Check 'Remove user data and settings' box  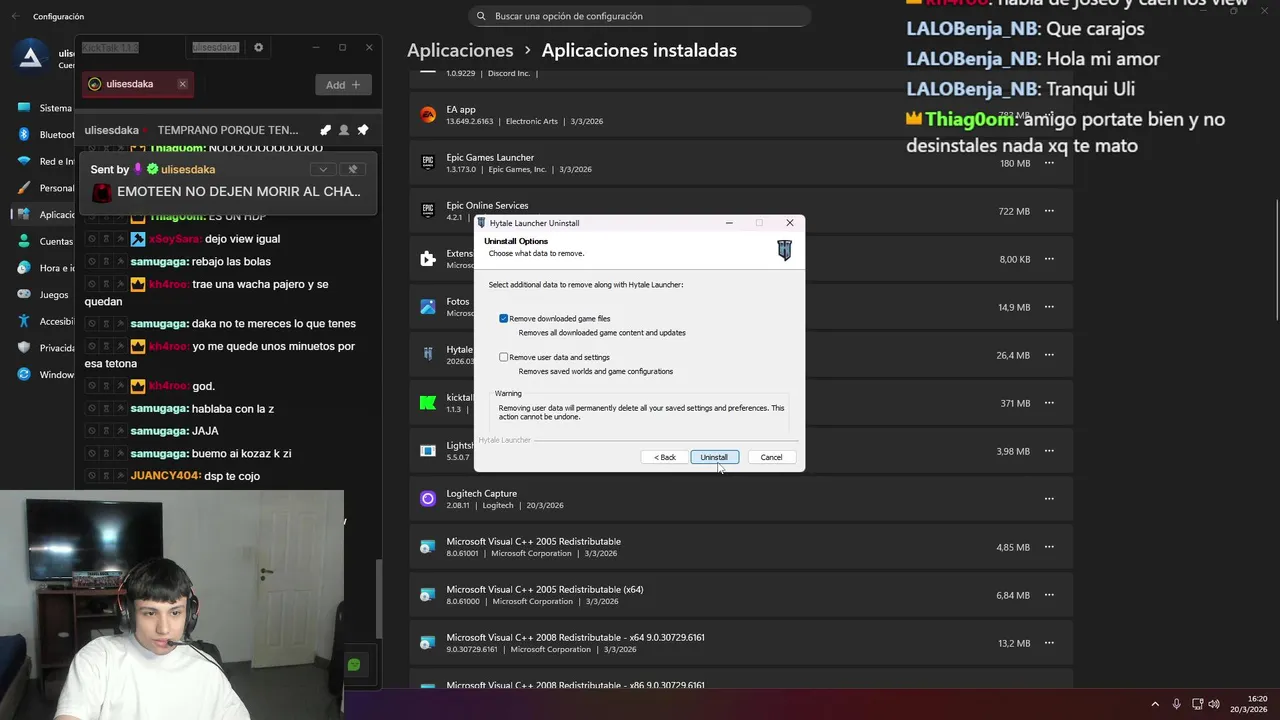pos(503,357)
